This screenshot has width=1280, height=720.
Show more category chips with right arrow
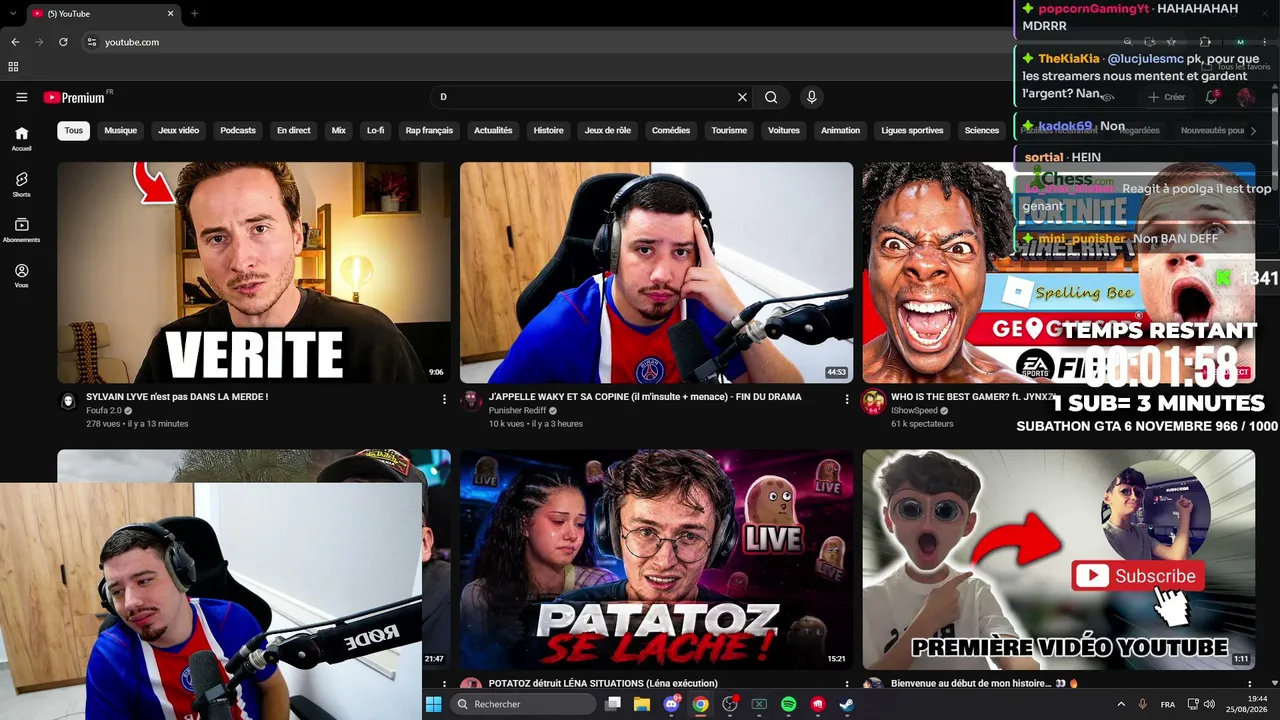coord(1253,130)
